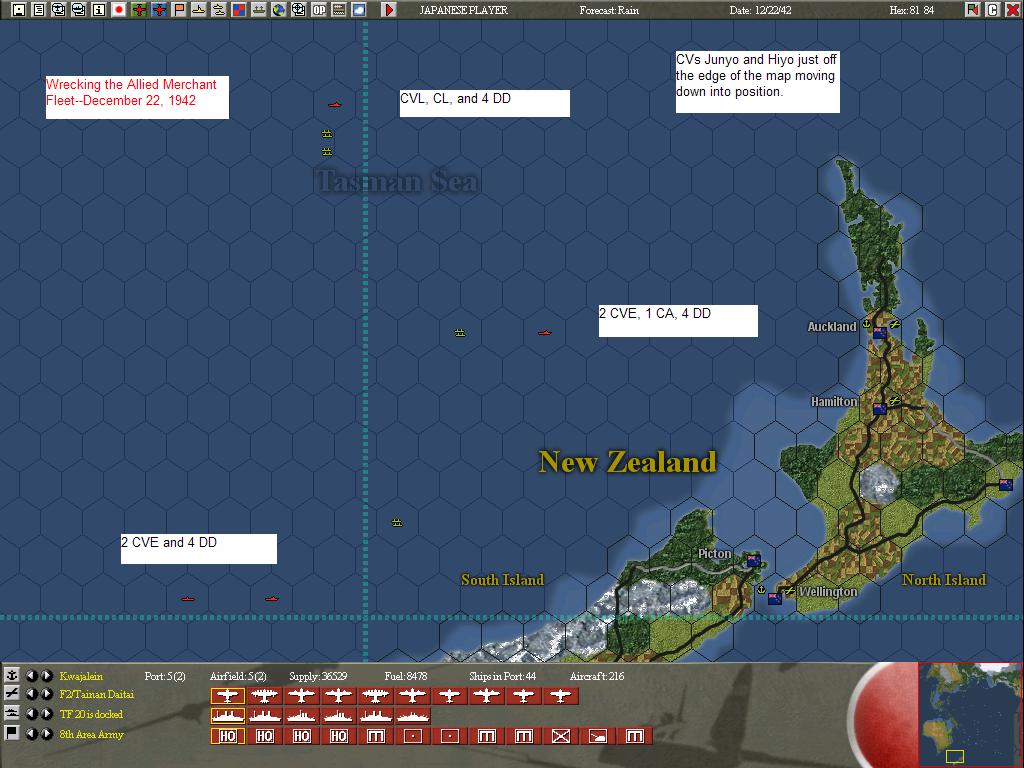
Task: Select the first highlighted ship tile in task force row
Action: (x=227, y=716)
